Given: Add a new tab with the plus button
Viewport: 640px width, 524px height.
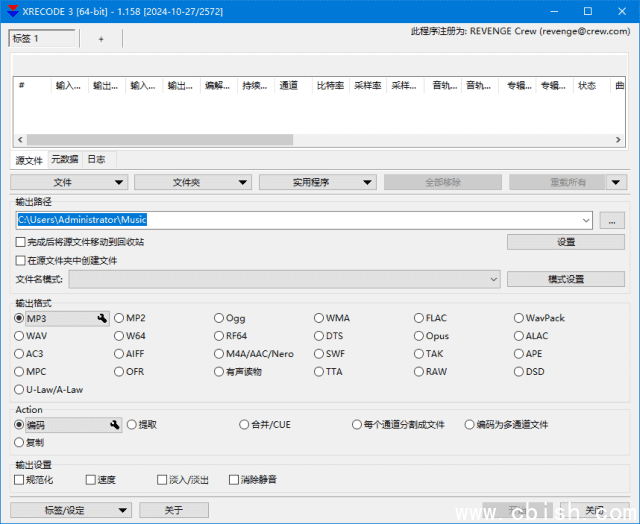Looking at the screenshot, I should pyautogui.click(x=100, y=39).
